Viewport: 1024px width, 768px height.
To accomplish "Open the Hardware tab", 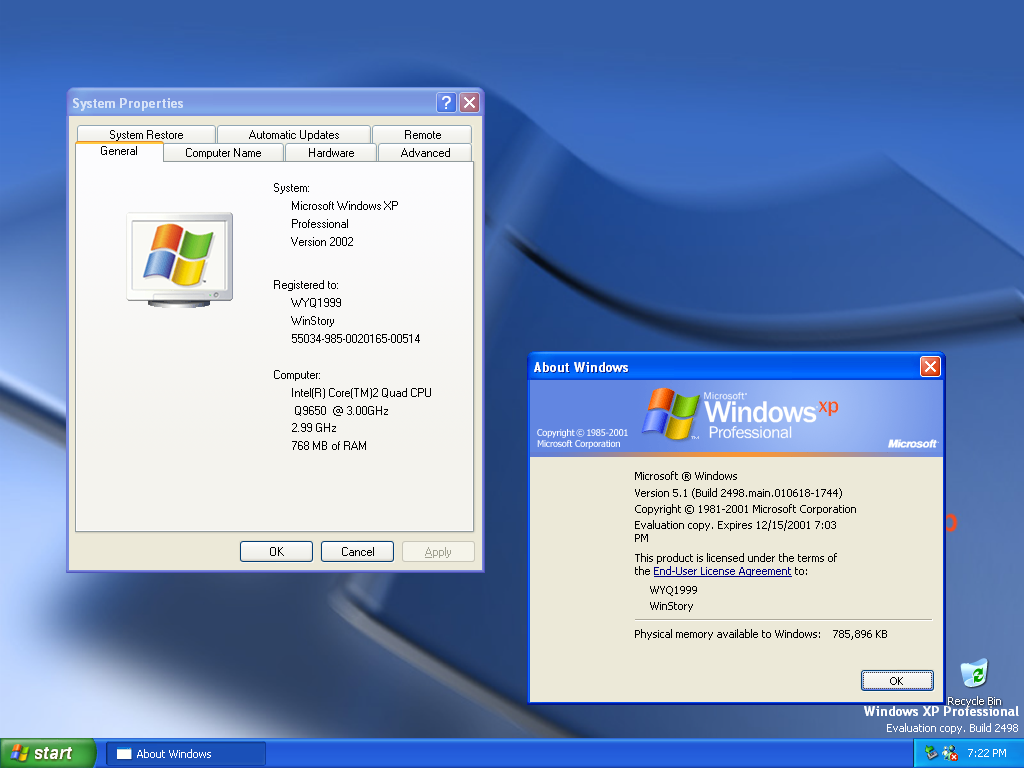I will pos(331,153).
